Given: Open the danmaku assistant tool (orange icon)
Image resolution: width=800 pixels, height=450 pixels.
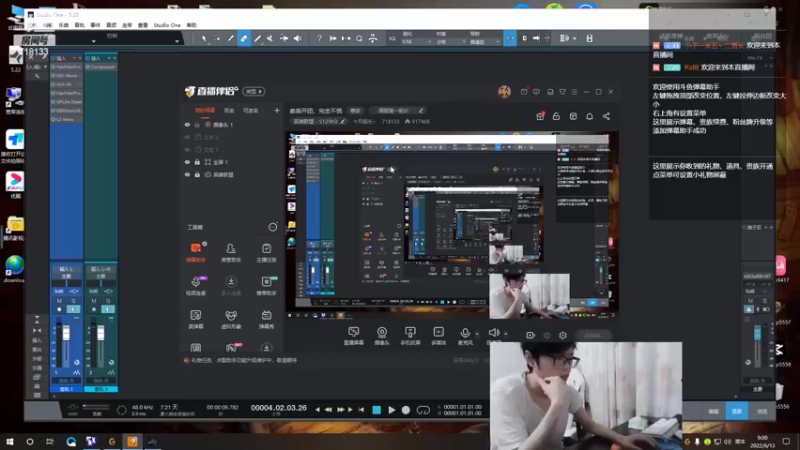Looking at the screenshot, I should click(x=196, y=252).
